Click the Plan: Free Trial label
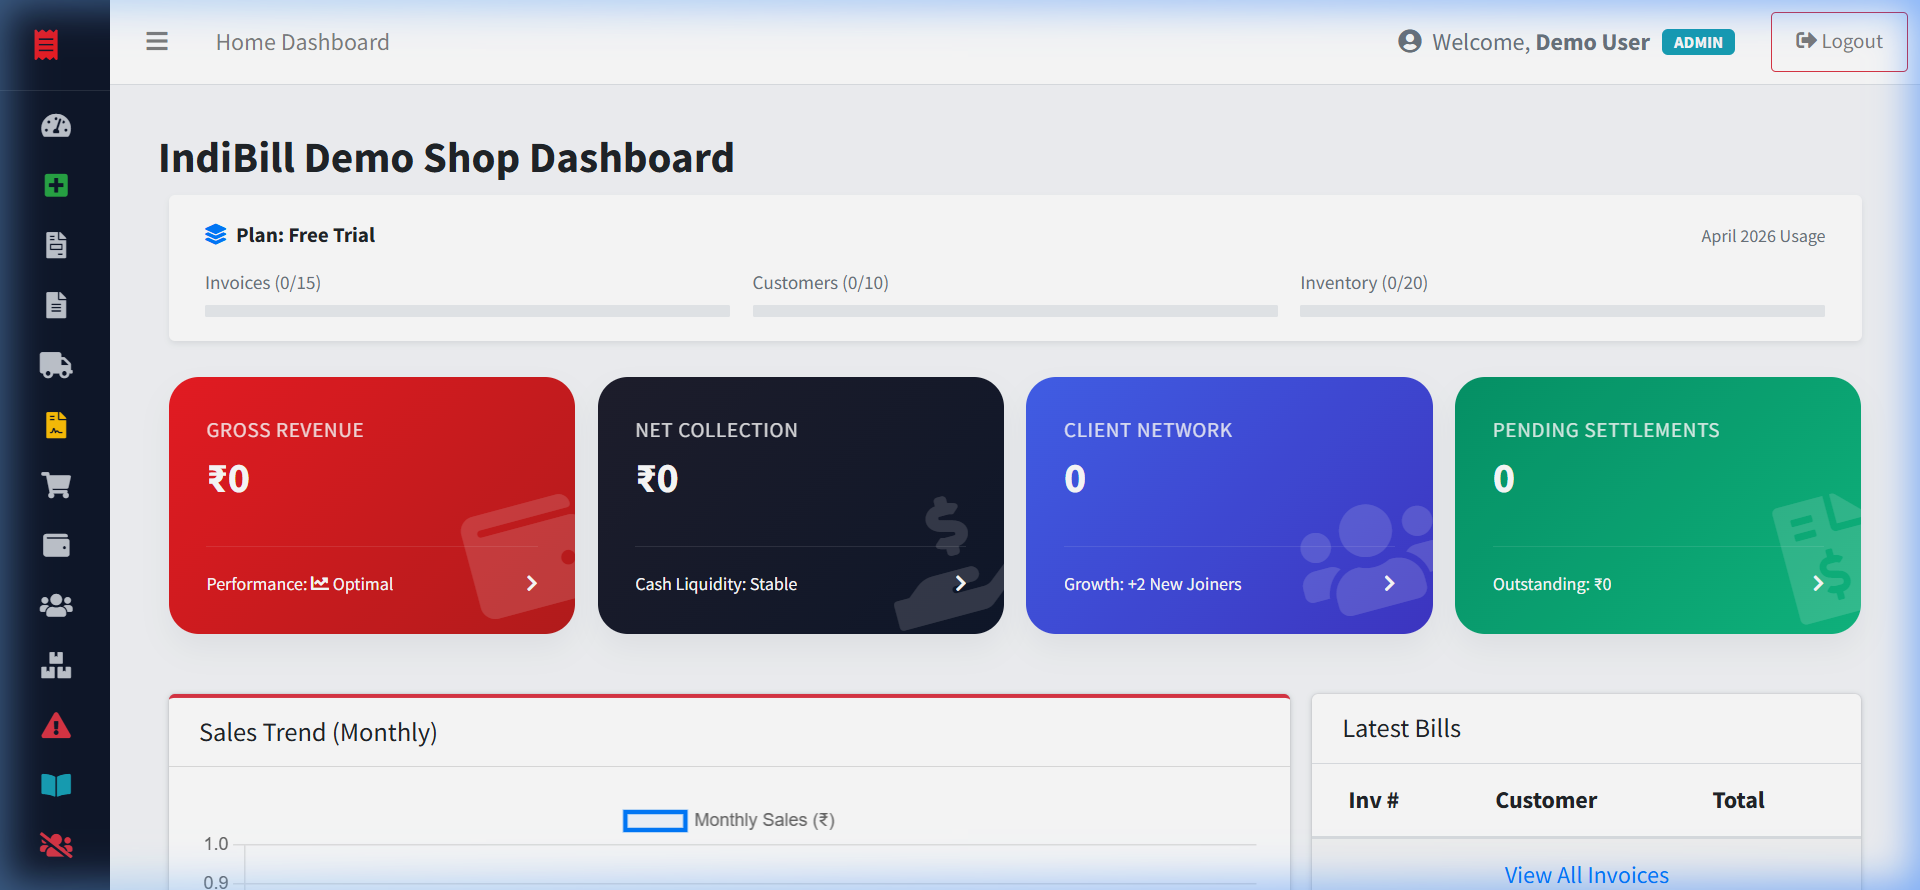 [x=305, y=235]
